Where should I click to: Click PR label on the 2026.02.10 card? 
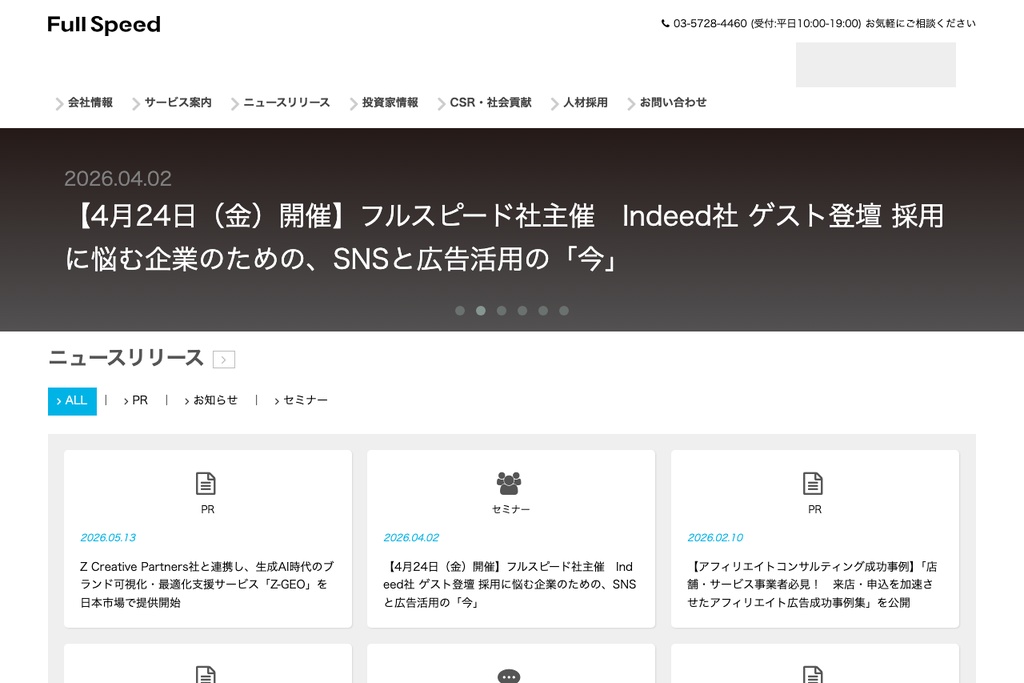pos(814,509)
